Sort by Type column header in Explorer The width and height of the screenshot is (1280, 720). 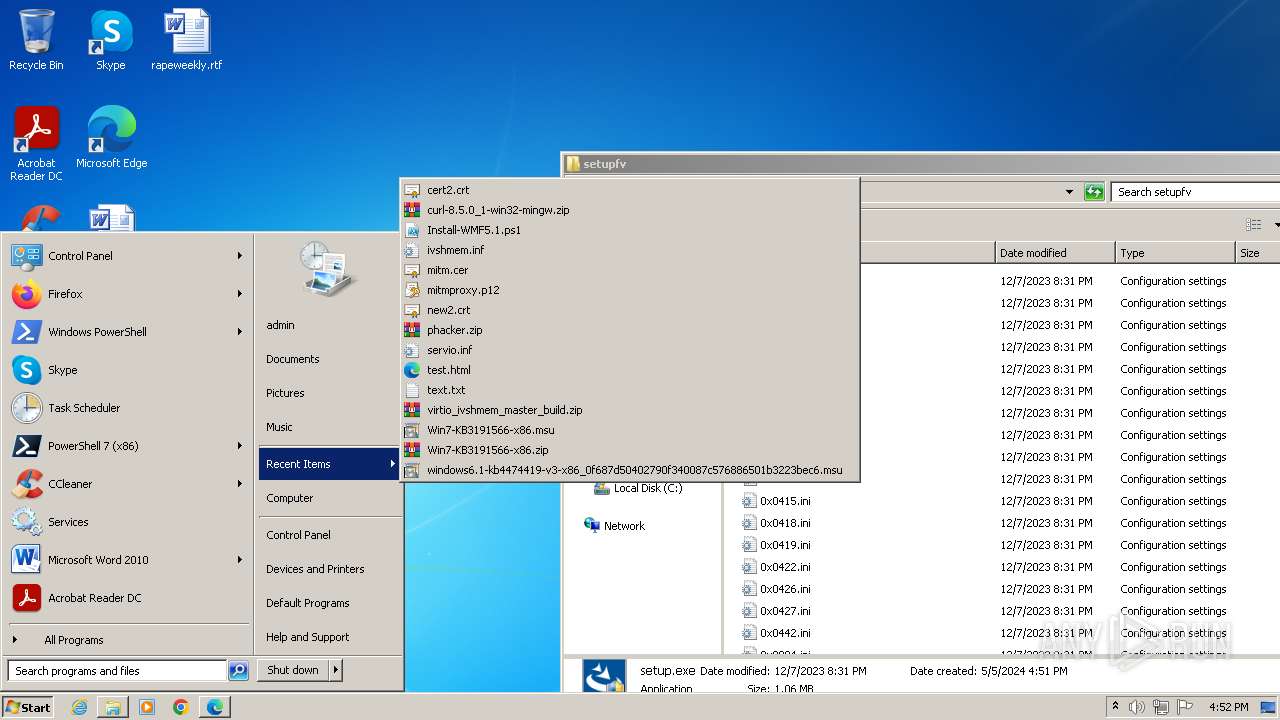click(x=1175, y=253)
